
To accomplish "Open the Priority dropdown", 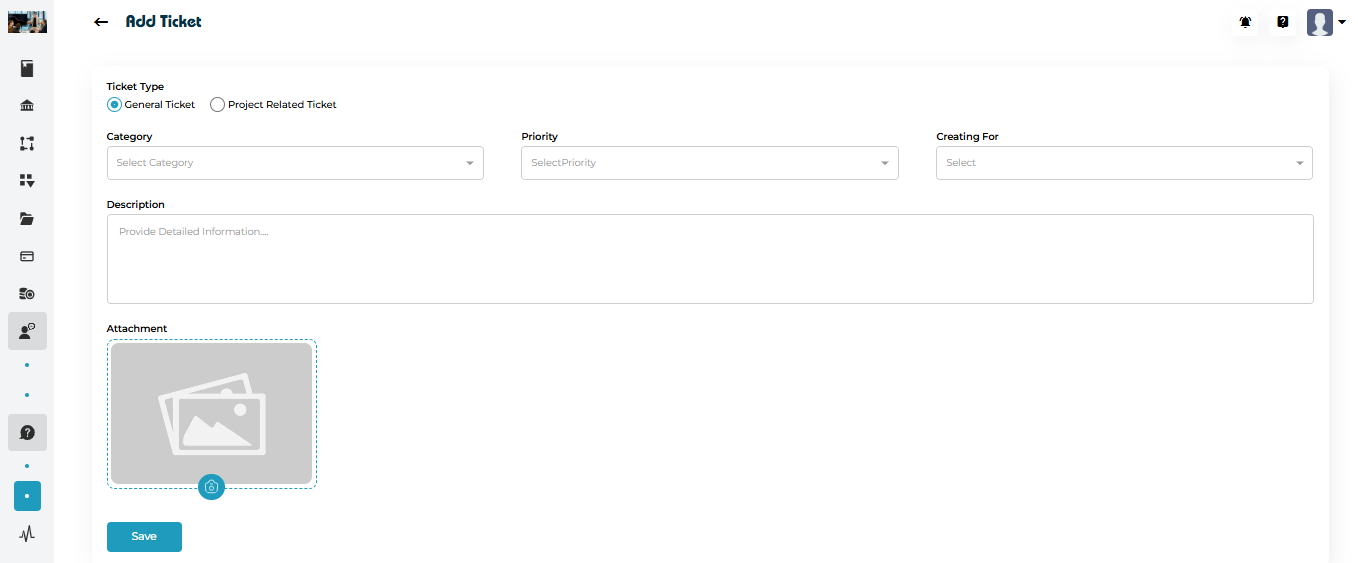I will [709, 163].
